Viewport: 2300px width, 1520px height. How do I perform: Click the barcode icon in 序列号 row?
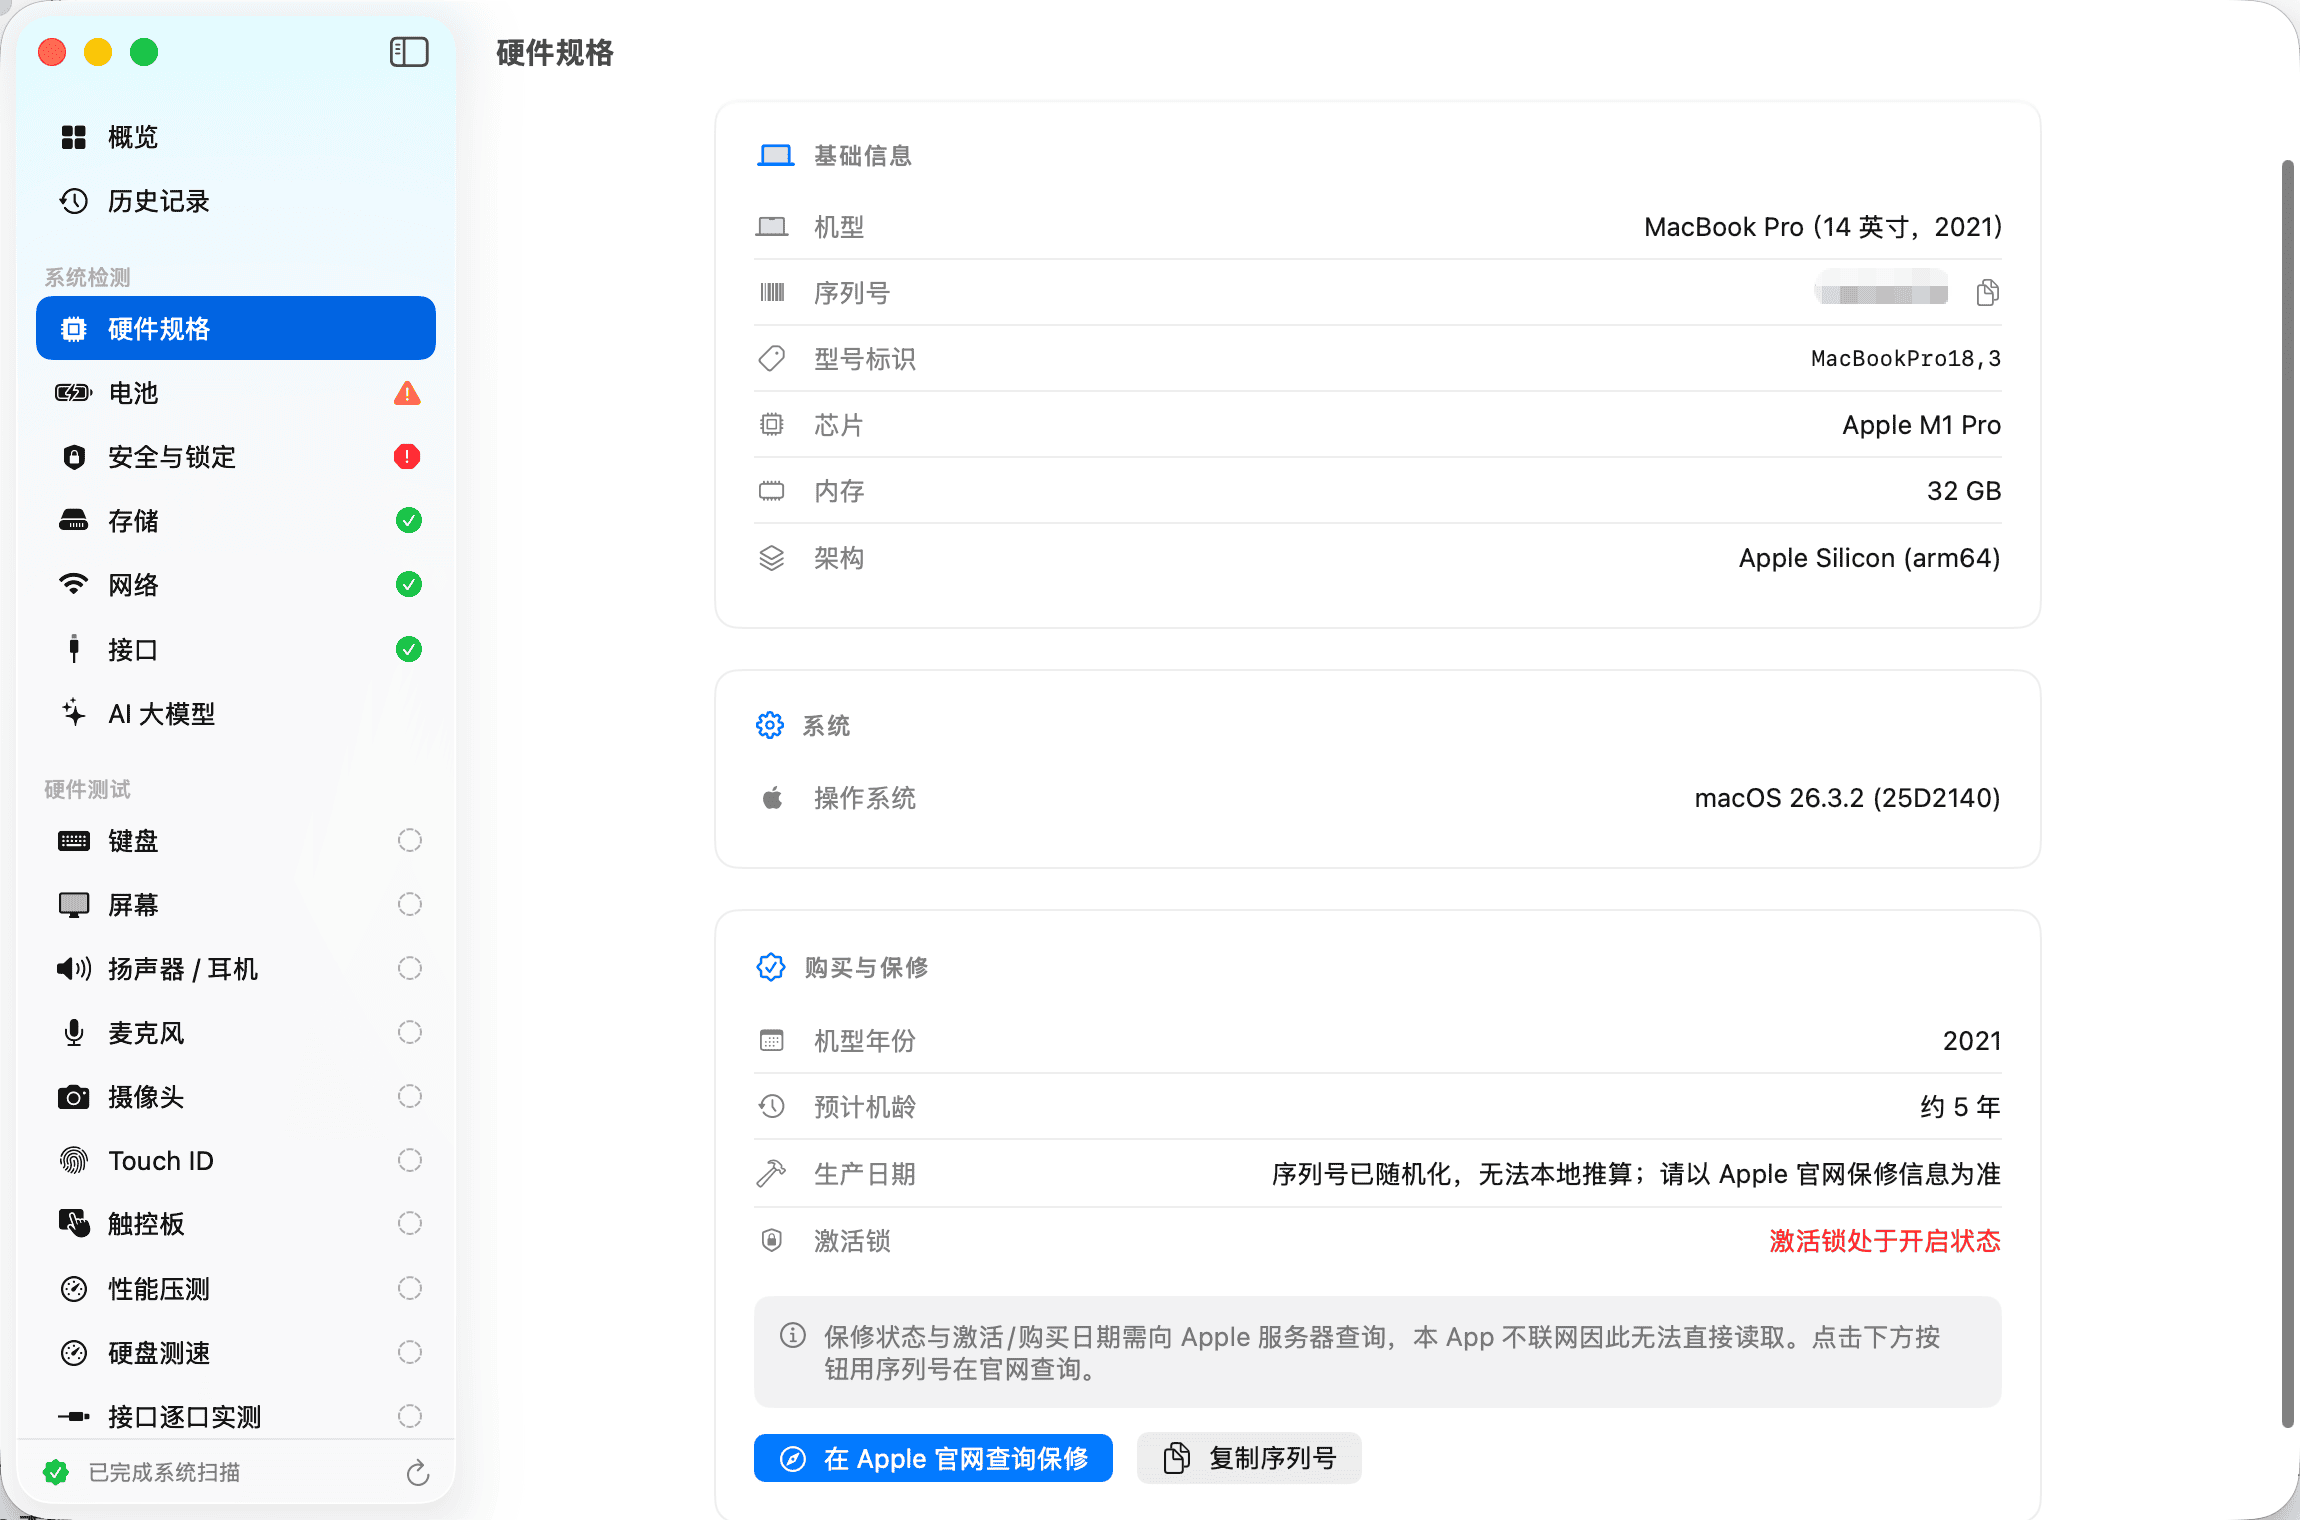coord(772,292)
